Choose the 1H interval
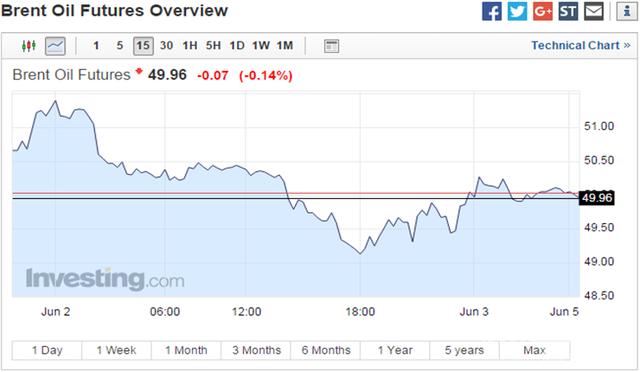This screenshot has height=372, width=640. point(190,45)
